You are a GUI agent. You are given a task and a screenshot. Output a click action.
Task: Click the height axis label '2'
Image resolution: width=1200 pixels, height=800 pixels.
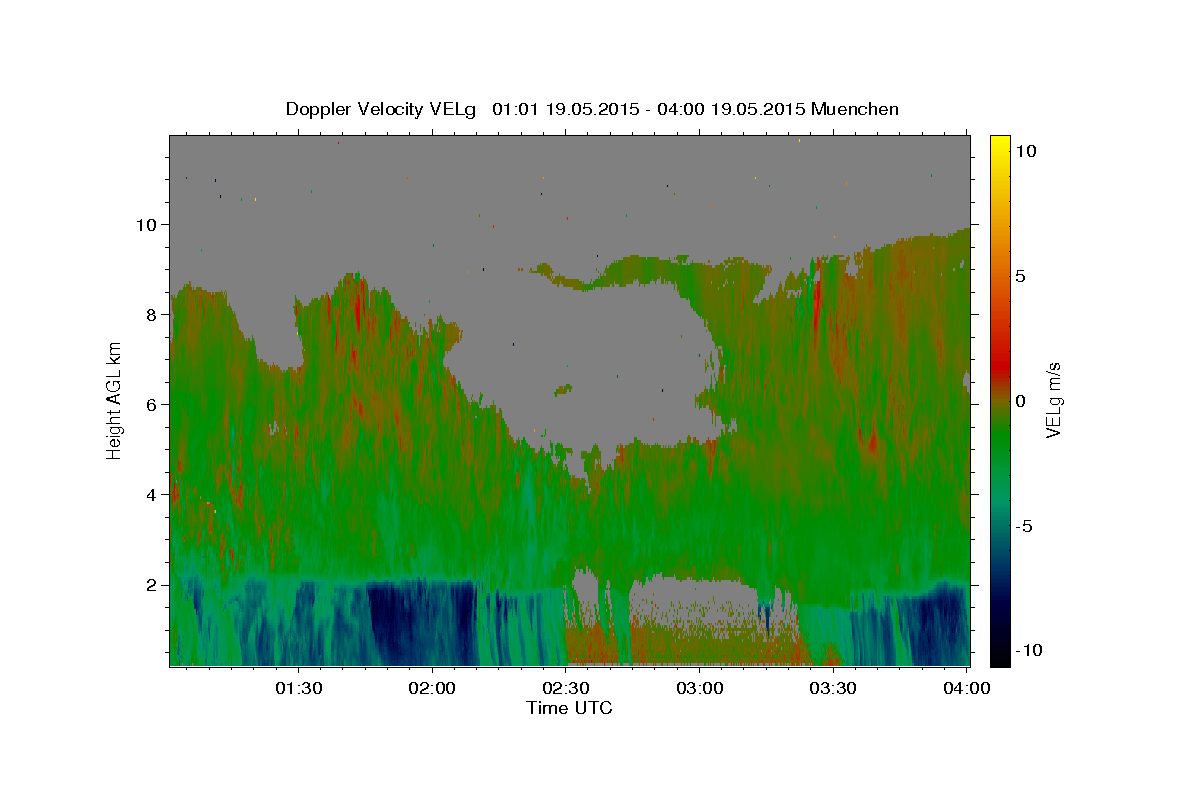tap(153, 585)
